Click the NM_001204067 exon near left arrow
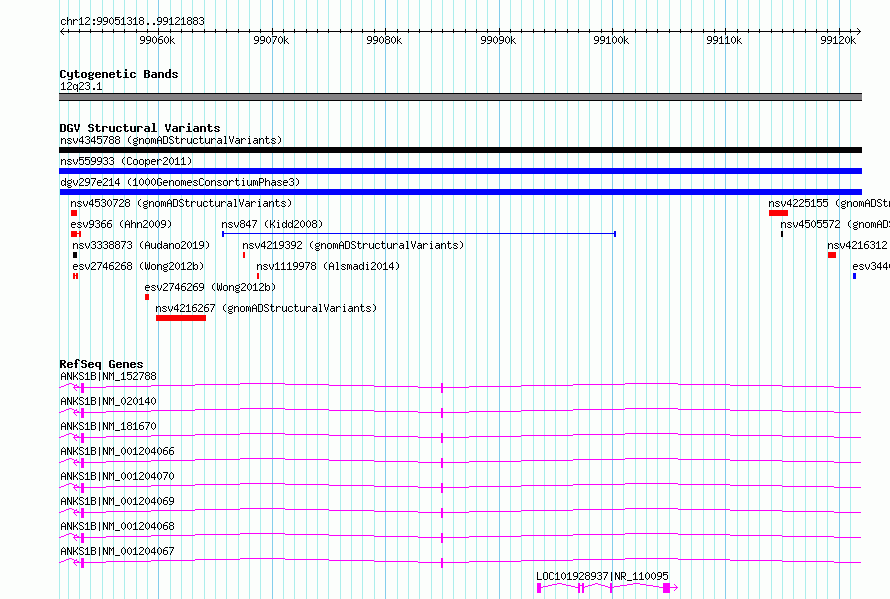890x599 pixels. tap(82, 563)
